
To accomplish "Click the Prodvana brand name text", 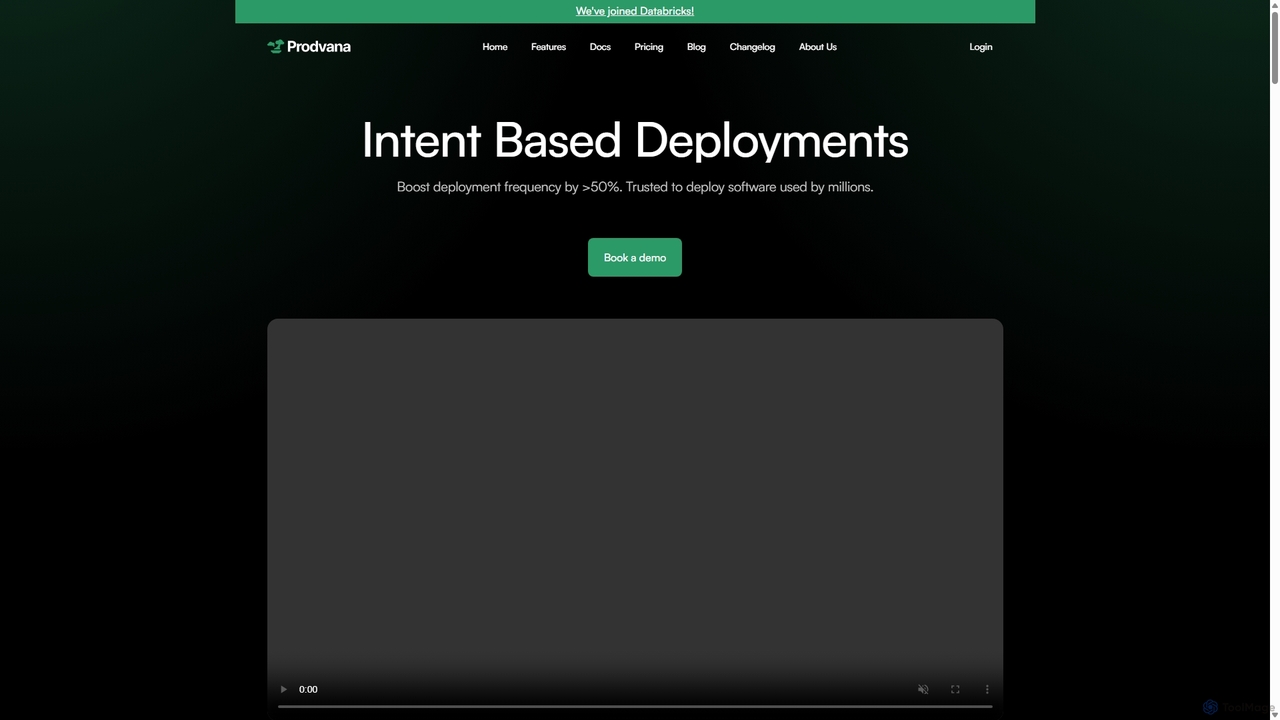I will 318,46.
